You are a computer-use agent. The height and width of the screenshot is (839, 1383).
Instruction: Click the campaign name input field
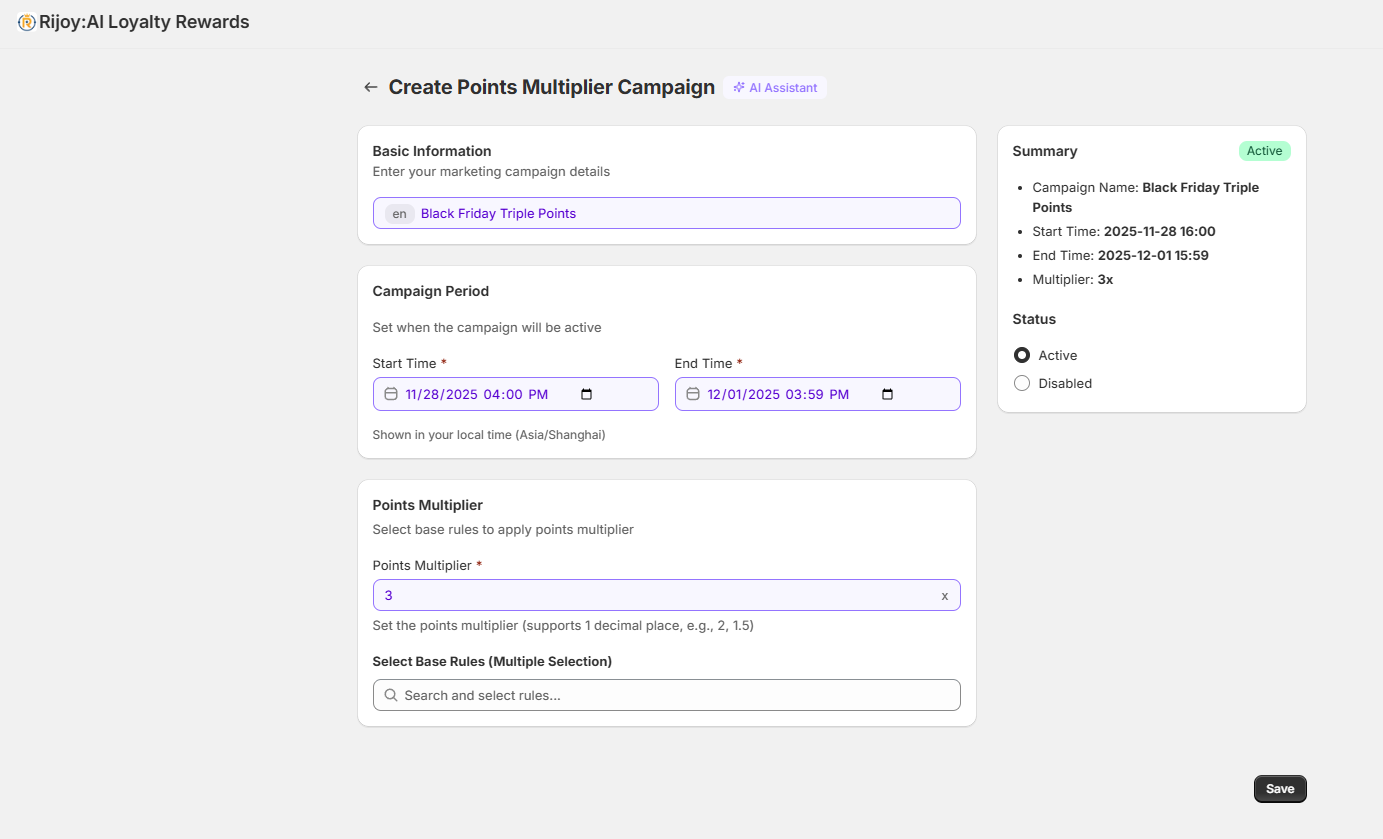tap(680, 213)
